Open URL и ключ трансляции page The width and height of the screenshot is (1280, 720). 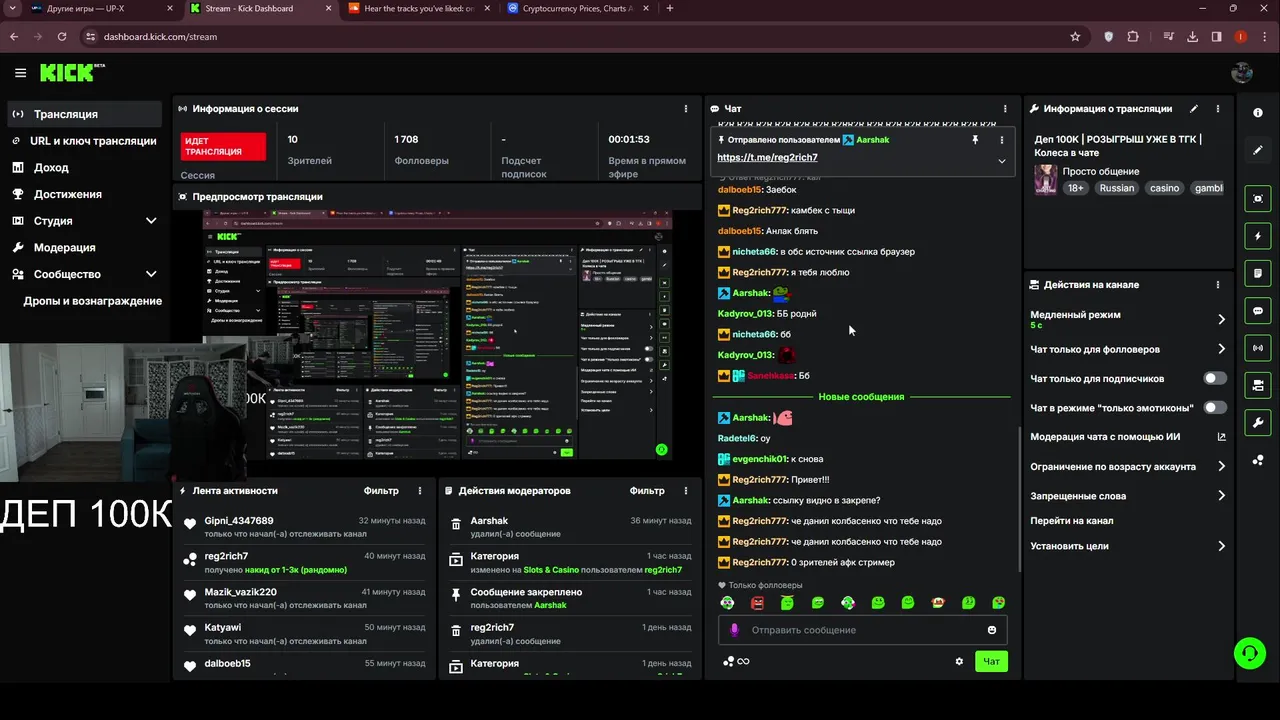click(x=84, y=141)
